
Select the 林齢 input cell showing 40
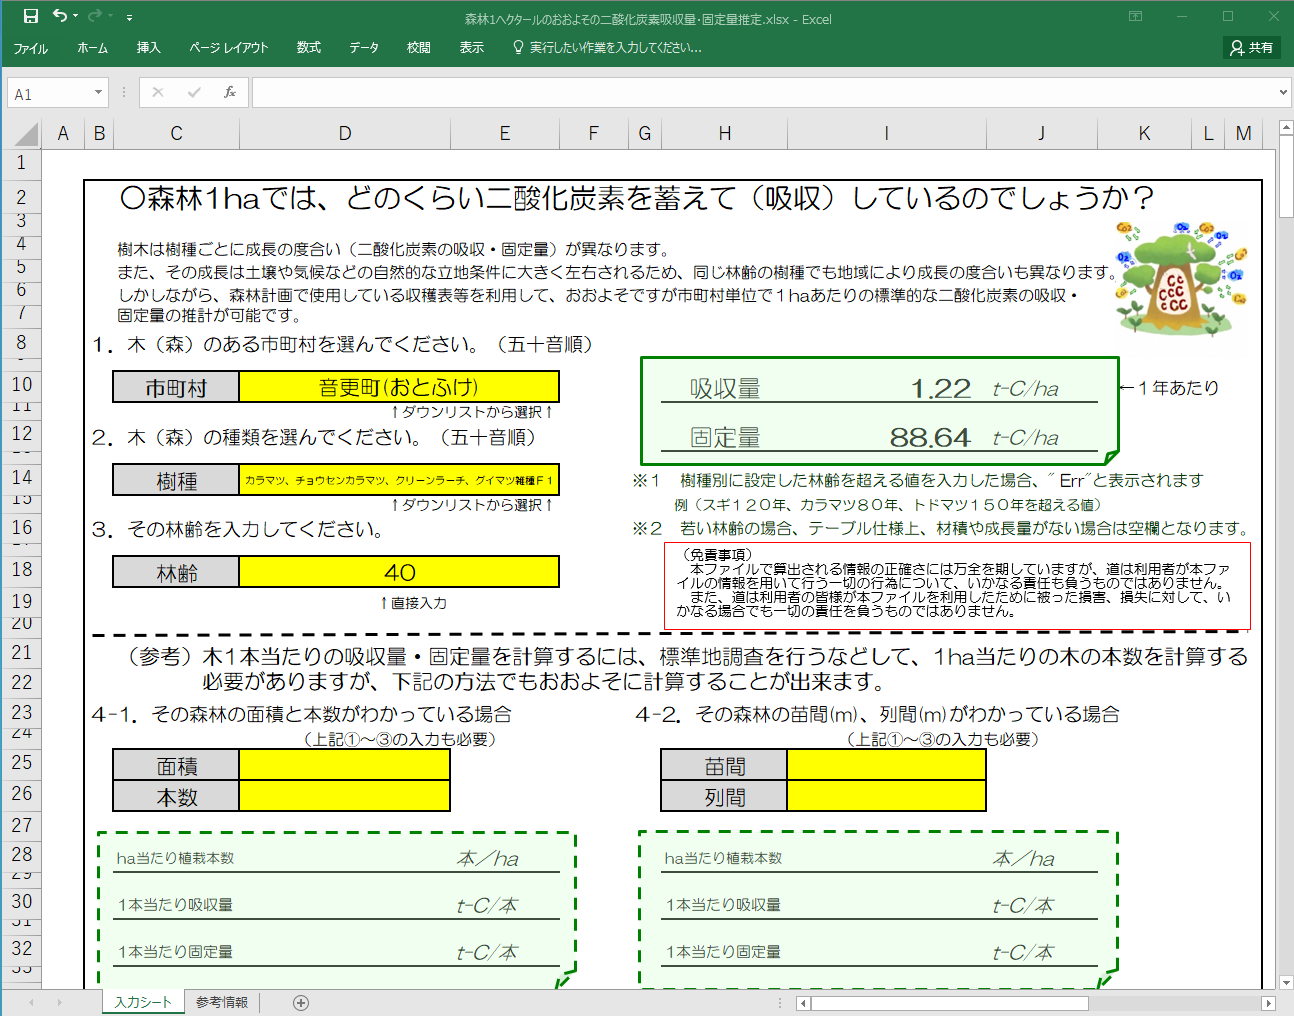399,572
